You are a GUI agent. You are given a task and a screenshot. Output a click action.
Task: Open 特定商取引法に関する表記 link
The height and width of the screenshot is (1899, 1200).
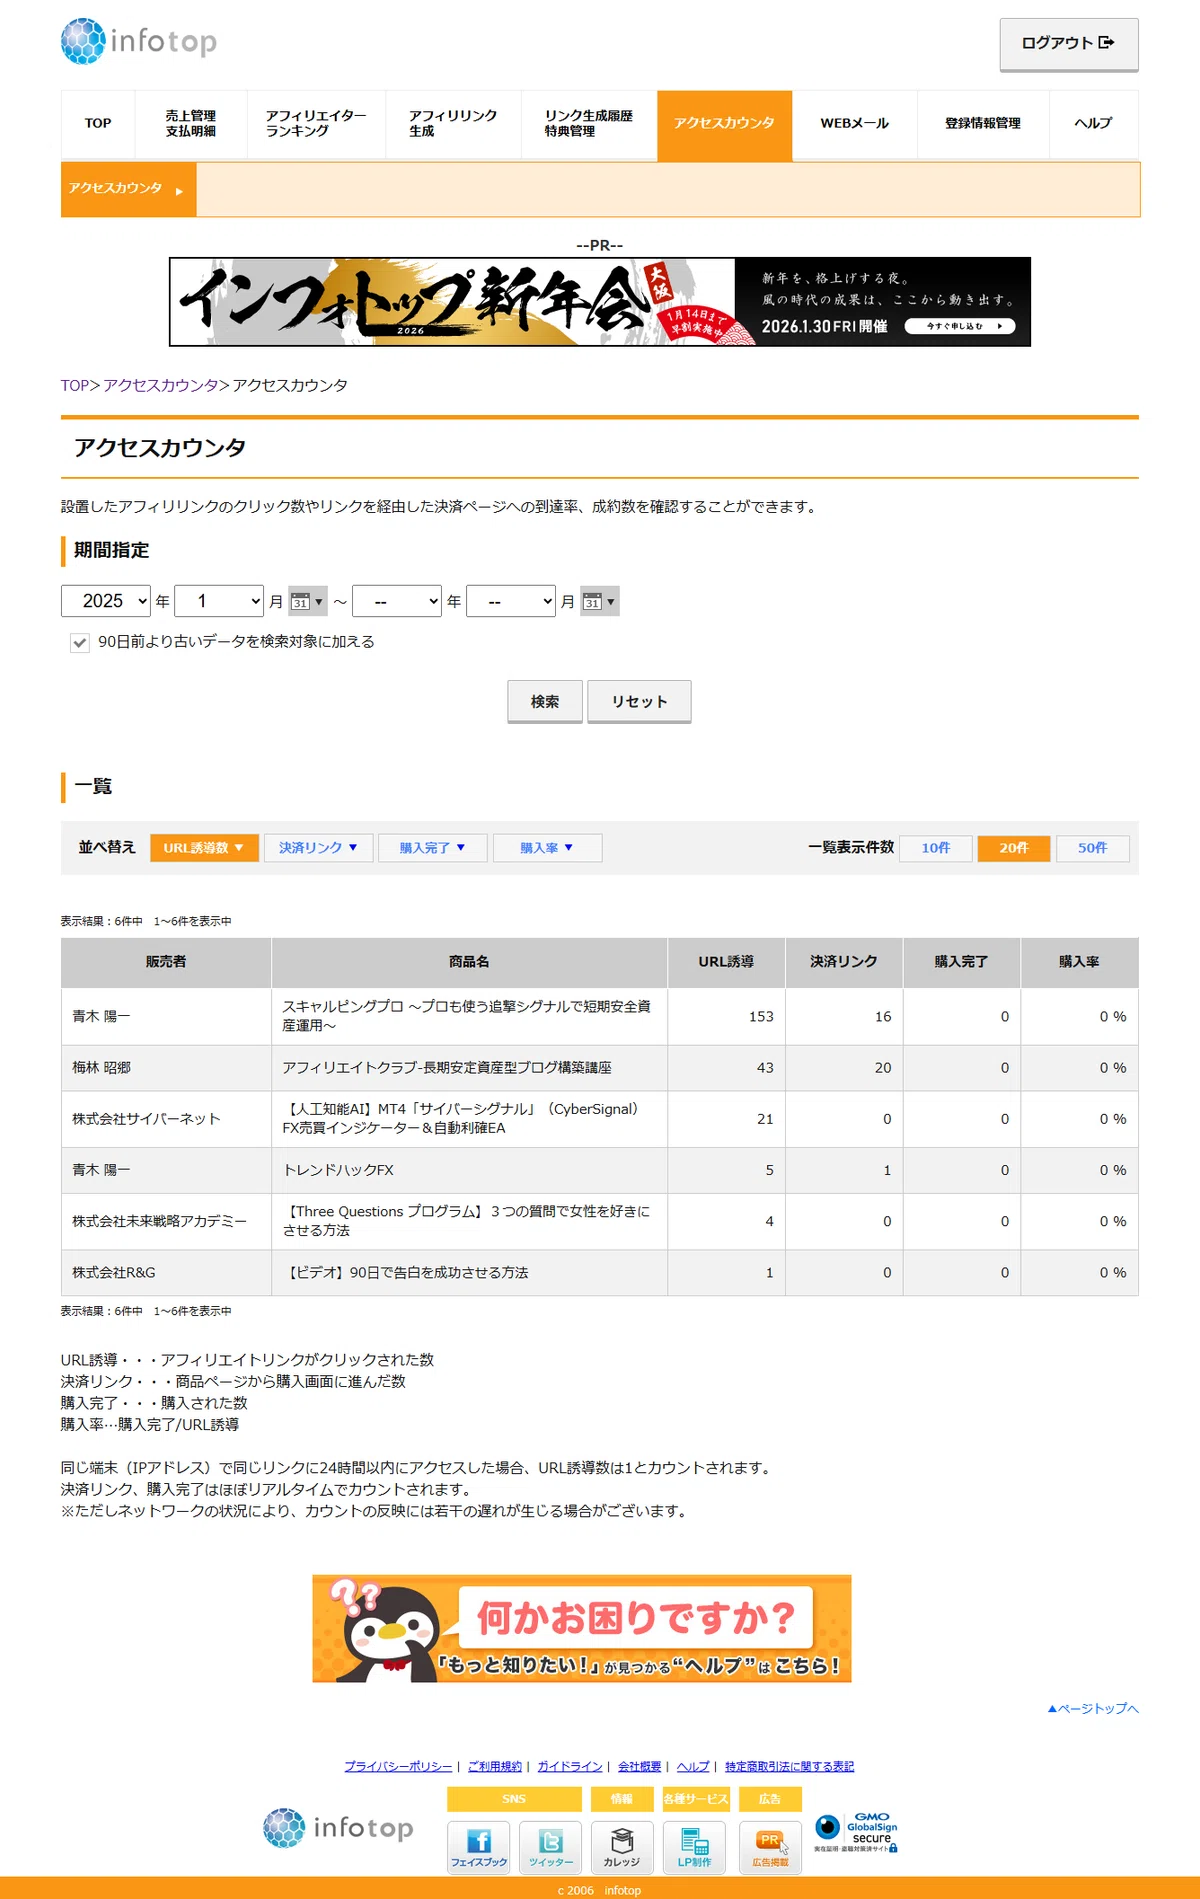tap(789, 1767)
